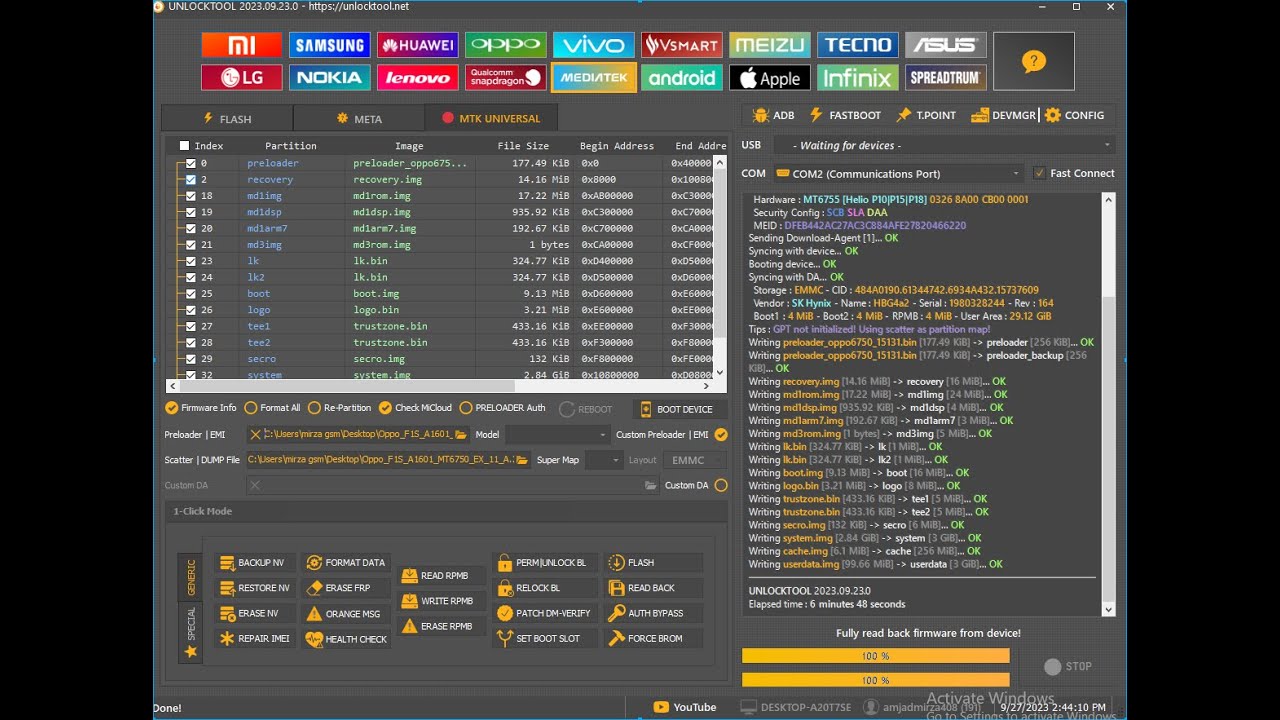Toggle the Index select-all checkbox
This screenshot has width=1280, height=720.
(184, 146)
